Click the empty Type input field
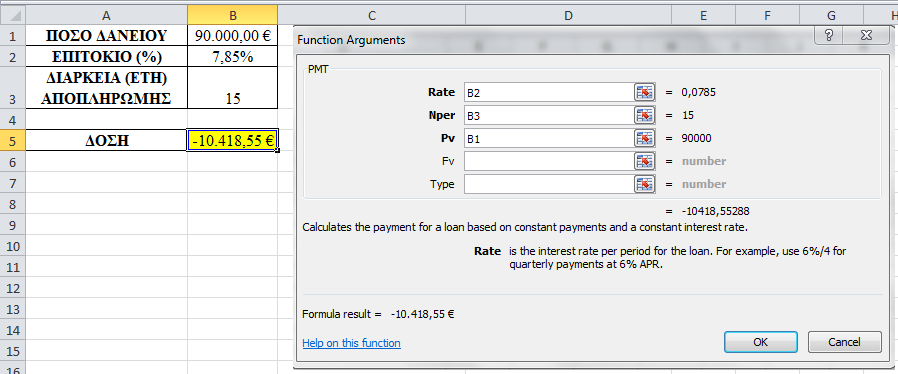 coord(549,184)
